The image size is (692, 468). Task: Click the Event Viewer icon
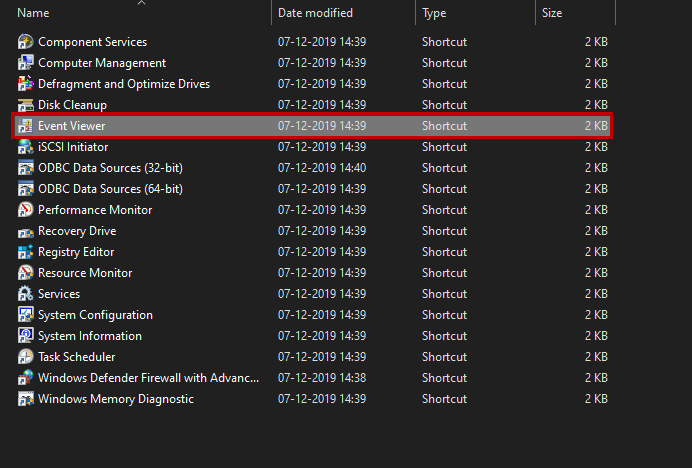pyautogui.click(x=26, y=126)
